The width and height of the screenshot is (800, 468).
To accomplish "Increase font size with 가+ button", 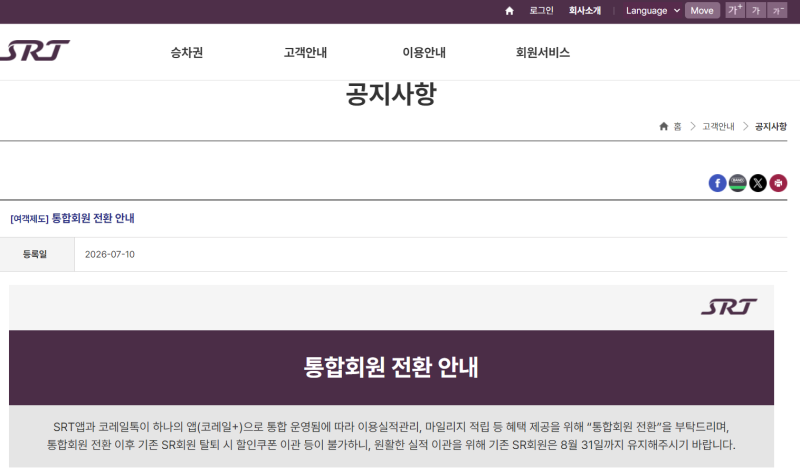I will pyautogui.click(x=735, y=10).
